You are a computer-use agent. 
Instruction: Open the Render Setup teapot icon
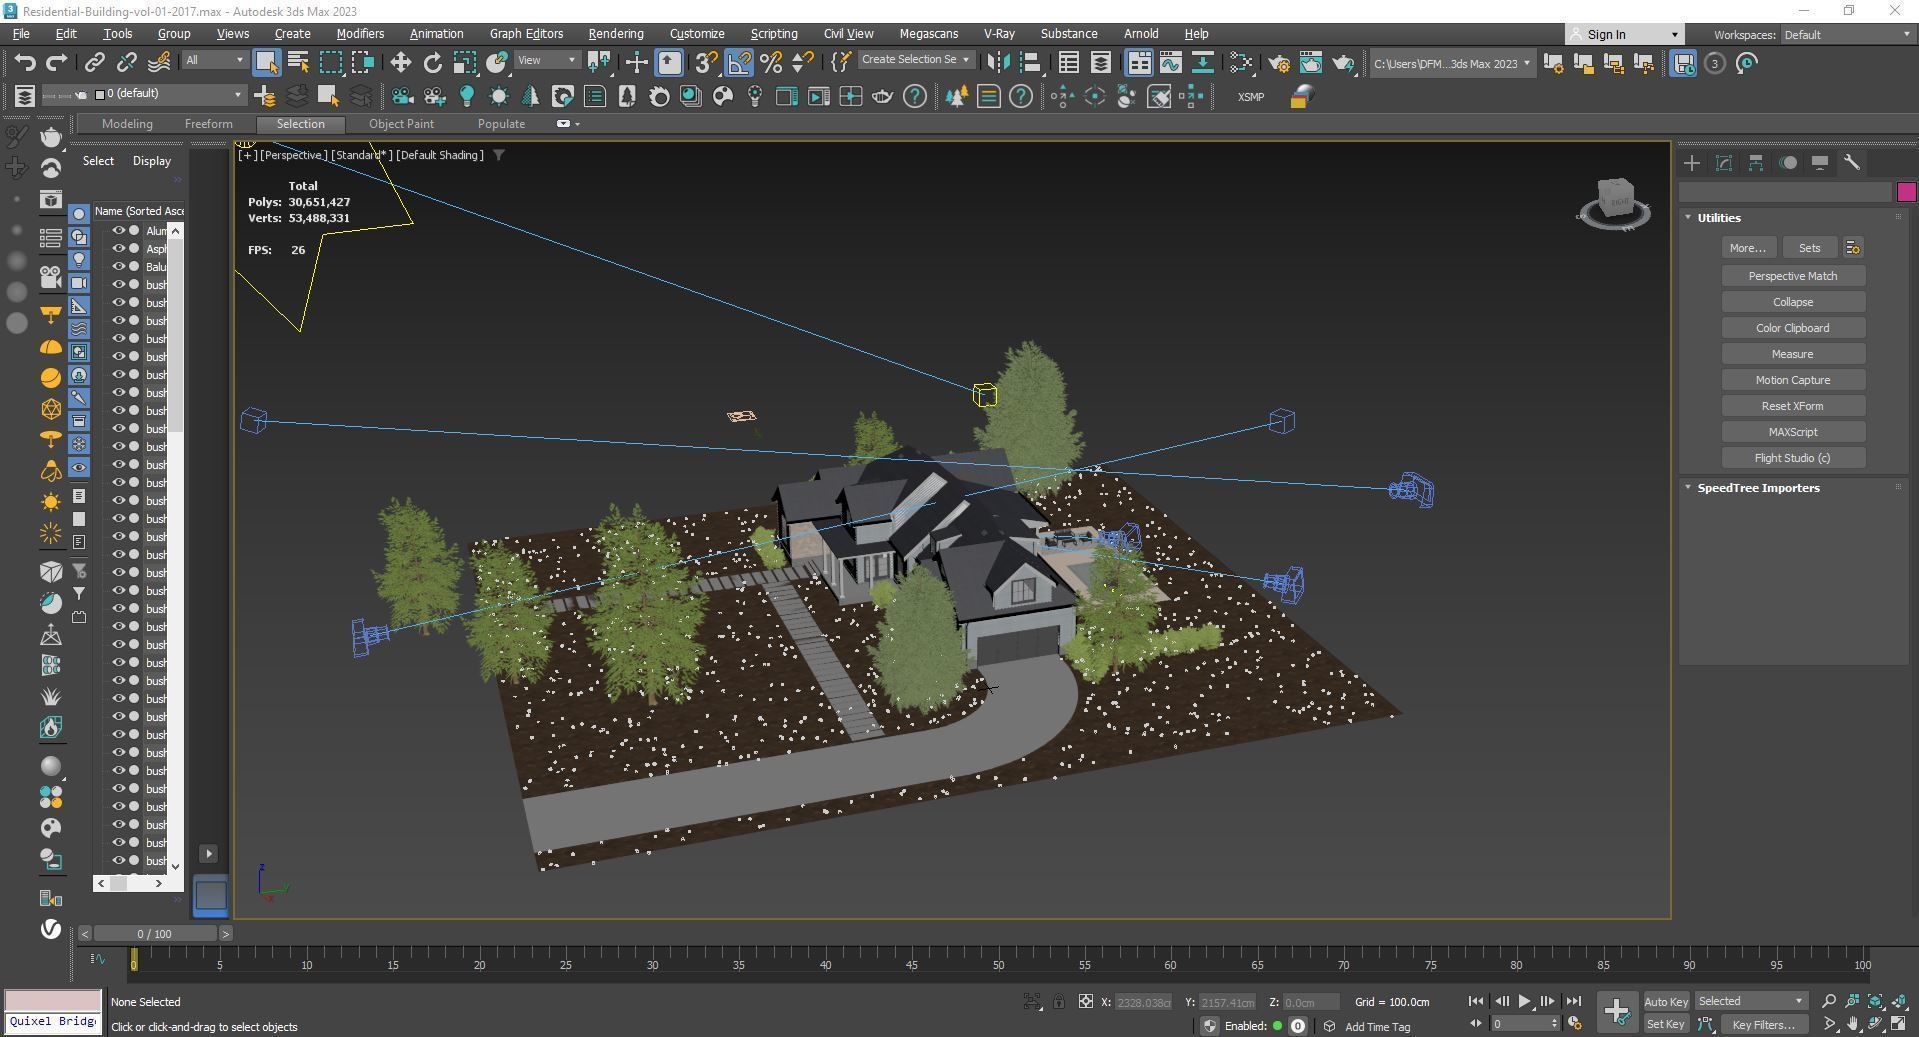[x=1278, y=63]
